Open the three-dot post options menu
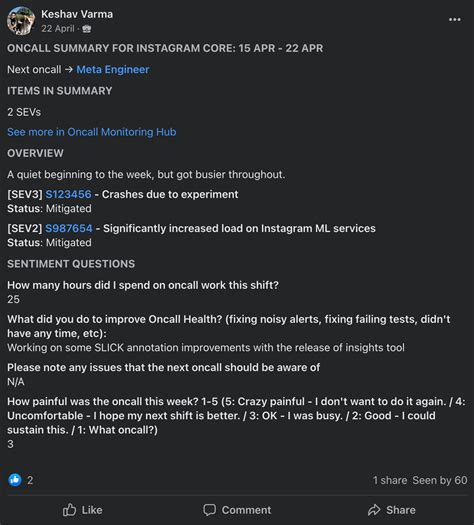Viewport: 474px width, 525px height. (454, 19)
